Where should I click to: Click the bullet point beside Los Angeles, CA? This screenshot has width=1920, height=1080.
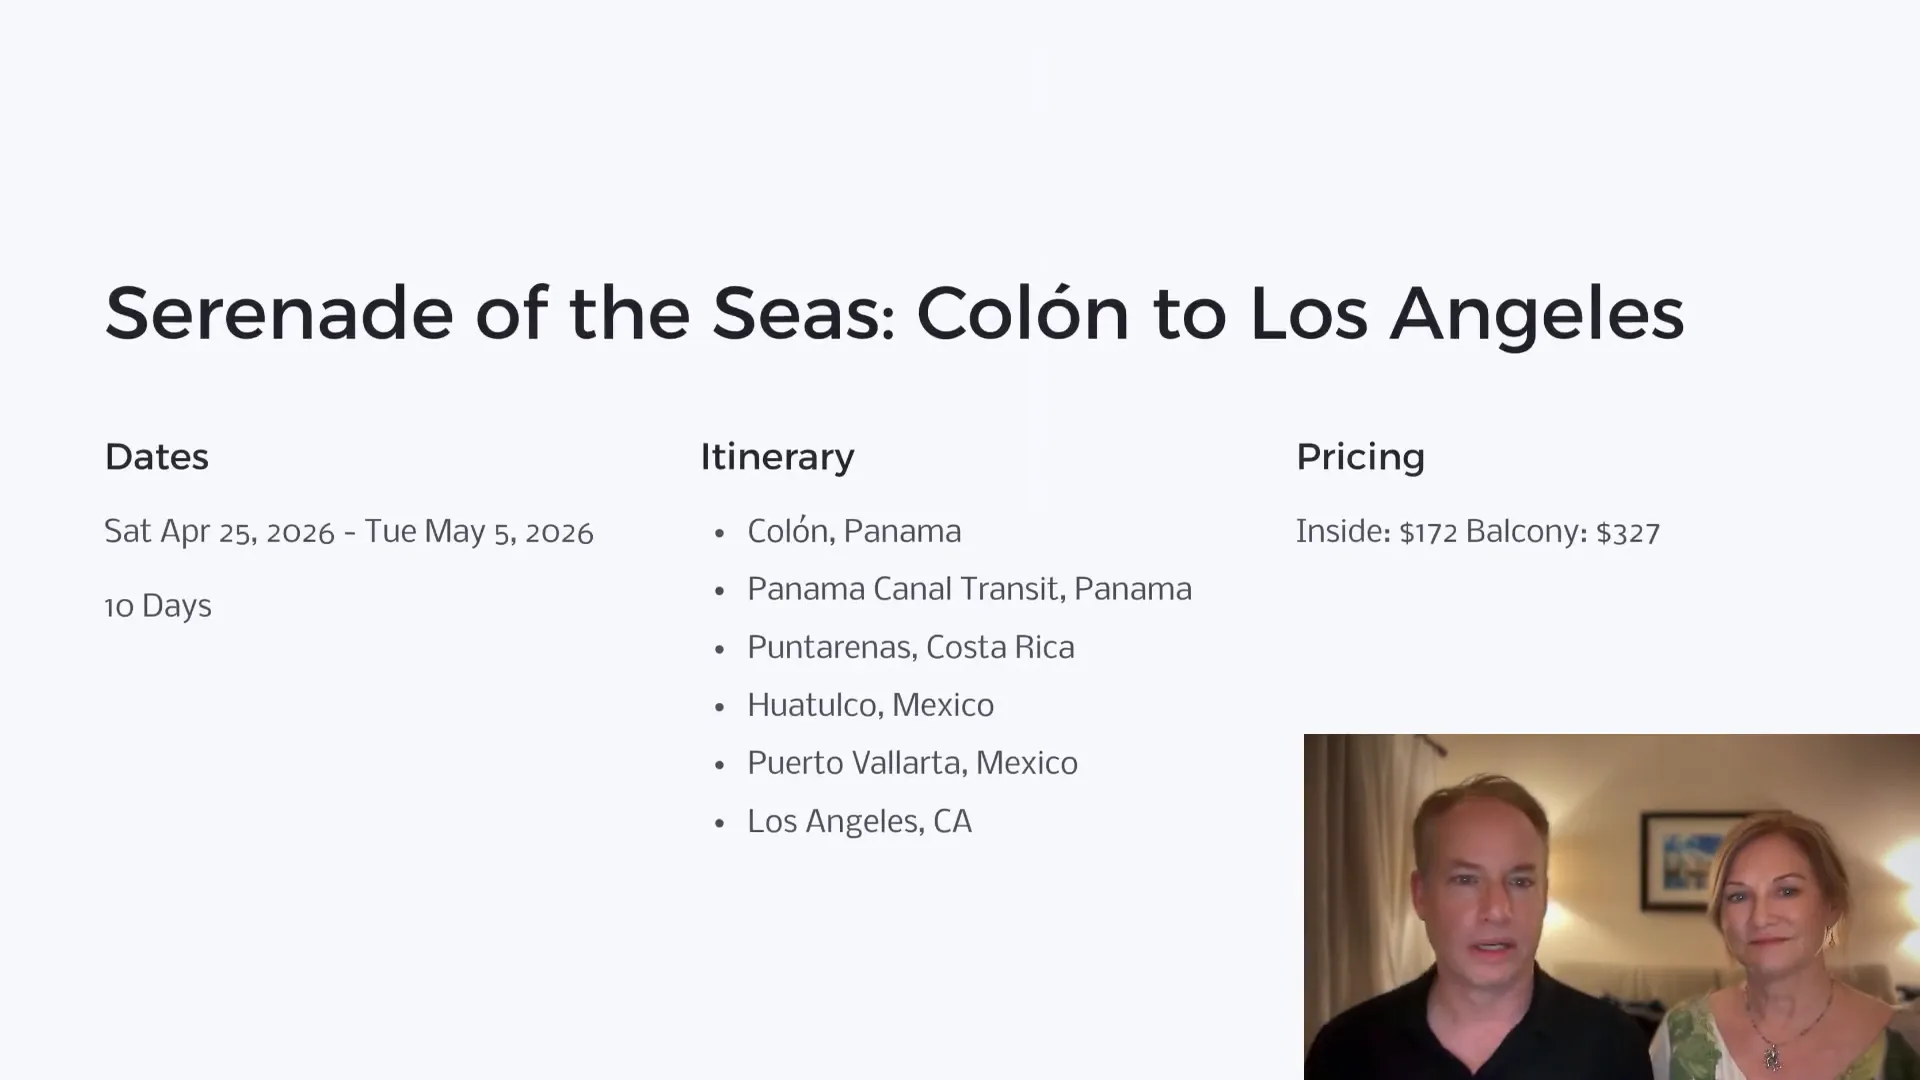click(x=719, y=823)
